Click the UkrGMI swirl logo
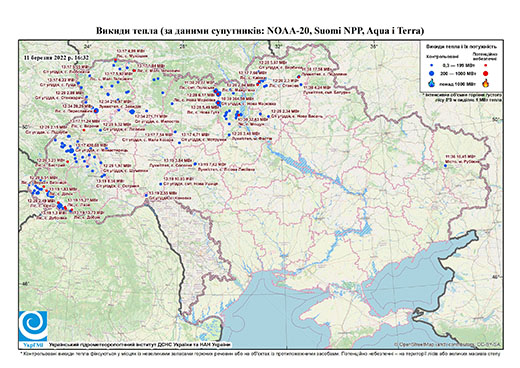The image size is (520, 368). pyautogui.click(x=33, y=326)
